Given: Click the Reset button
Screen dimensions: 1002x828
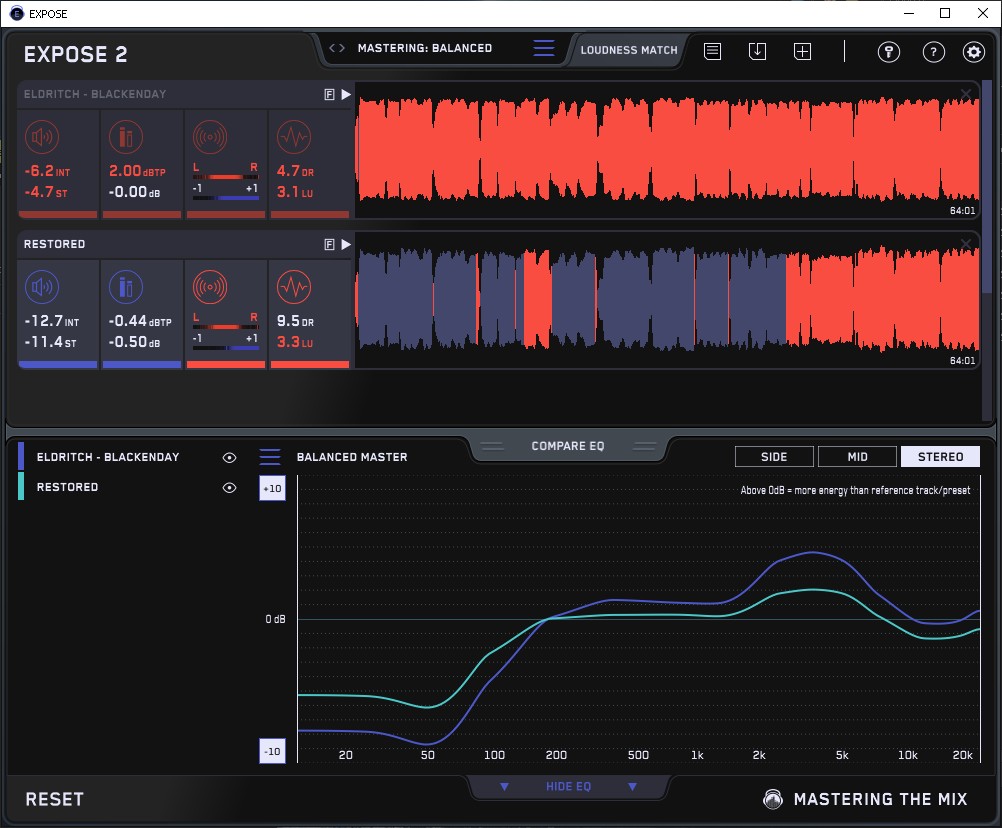Looking at the screenshot, I should pos(55,799).
